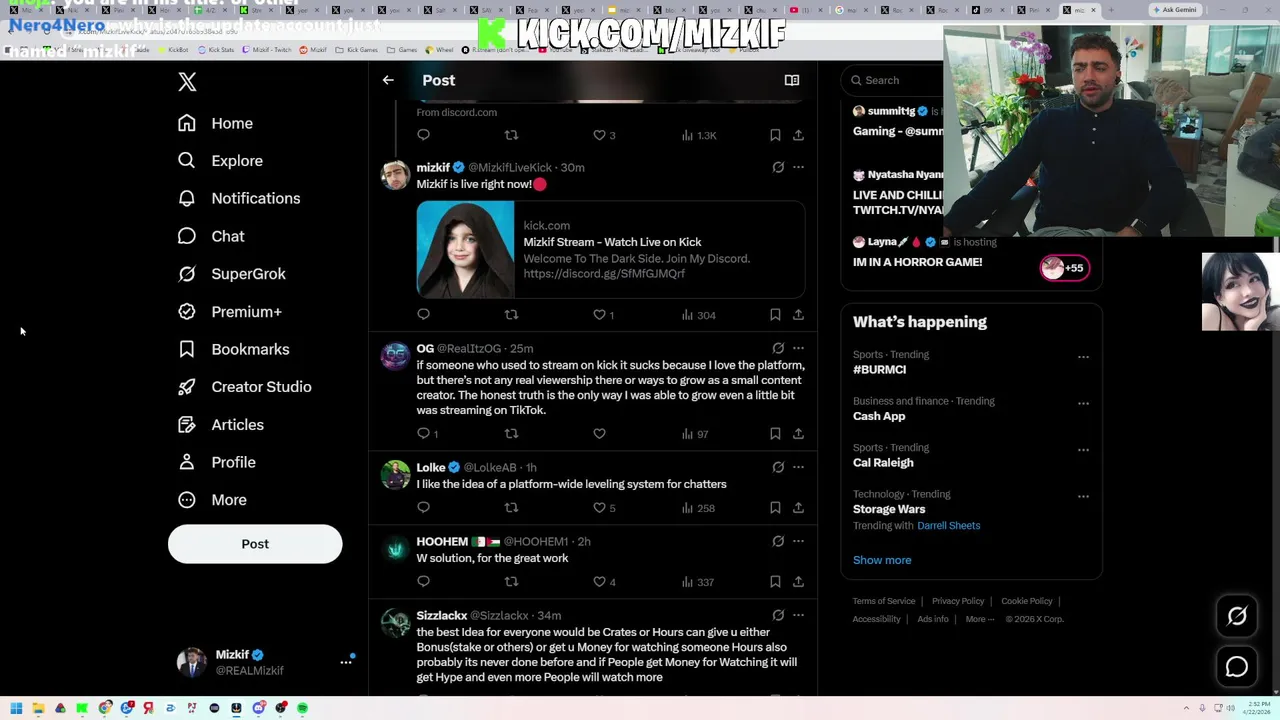
Task: Open the #BURMCI trending topic
Action: click(879, 370)
